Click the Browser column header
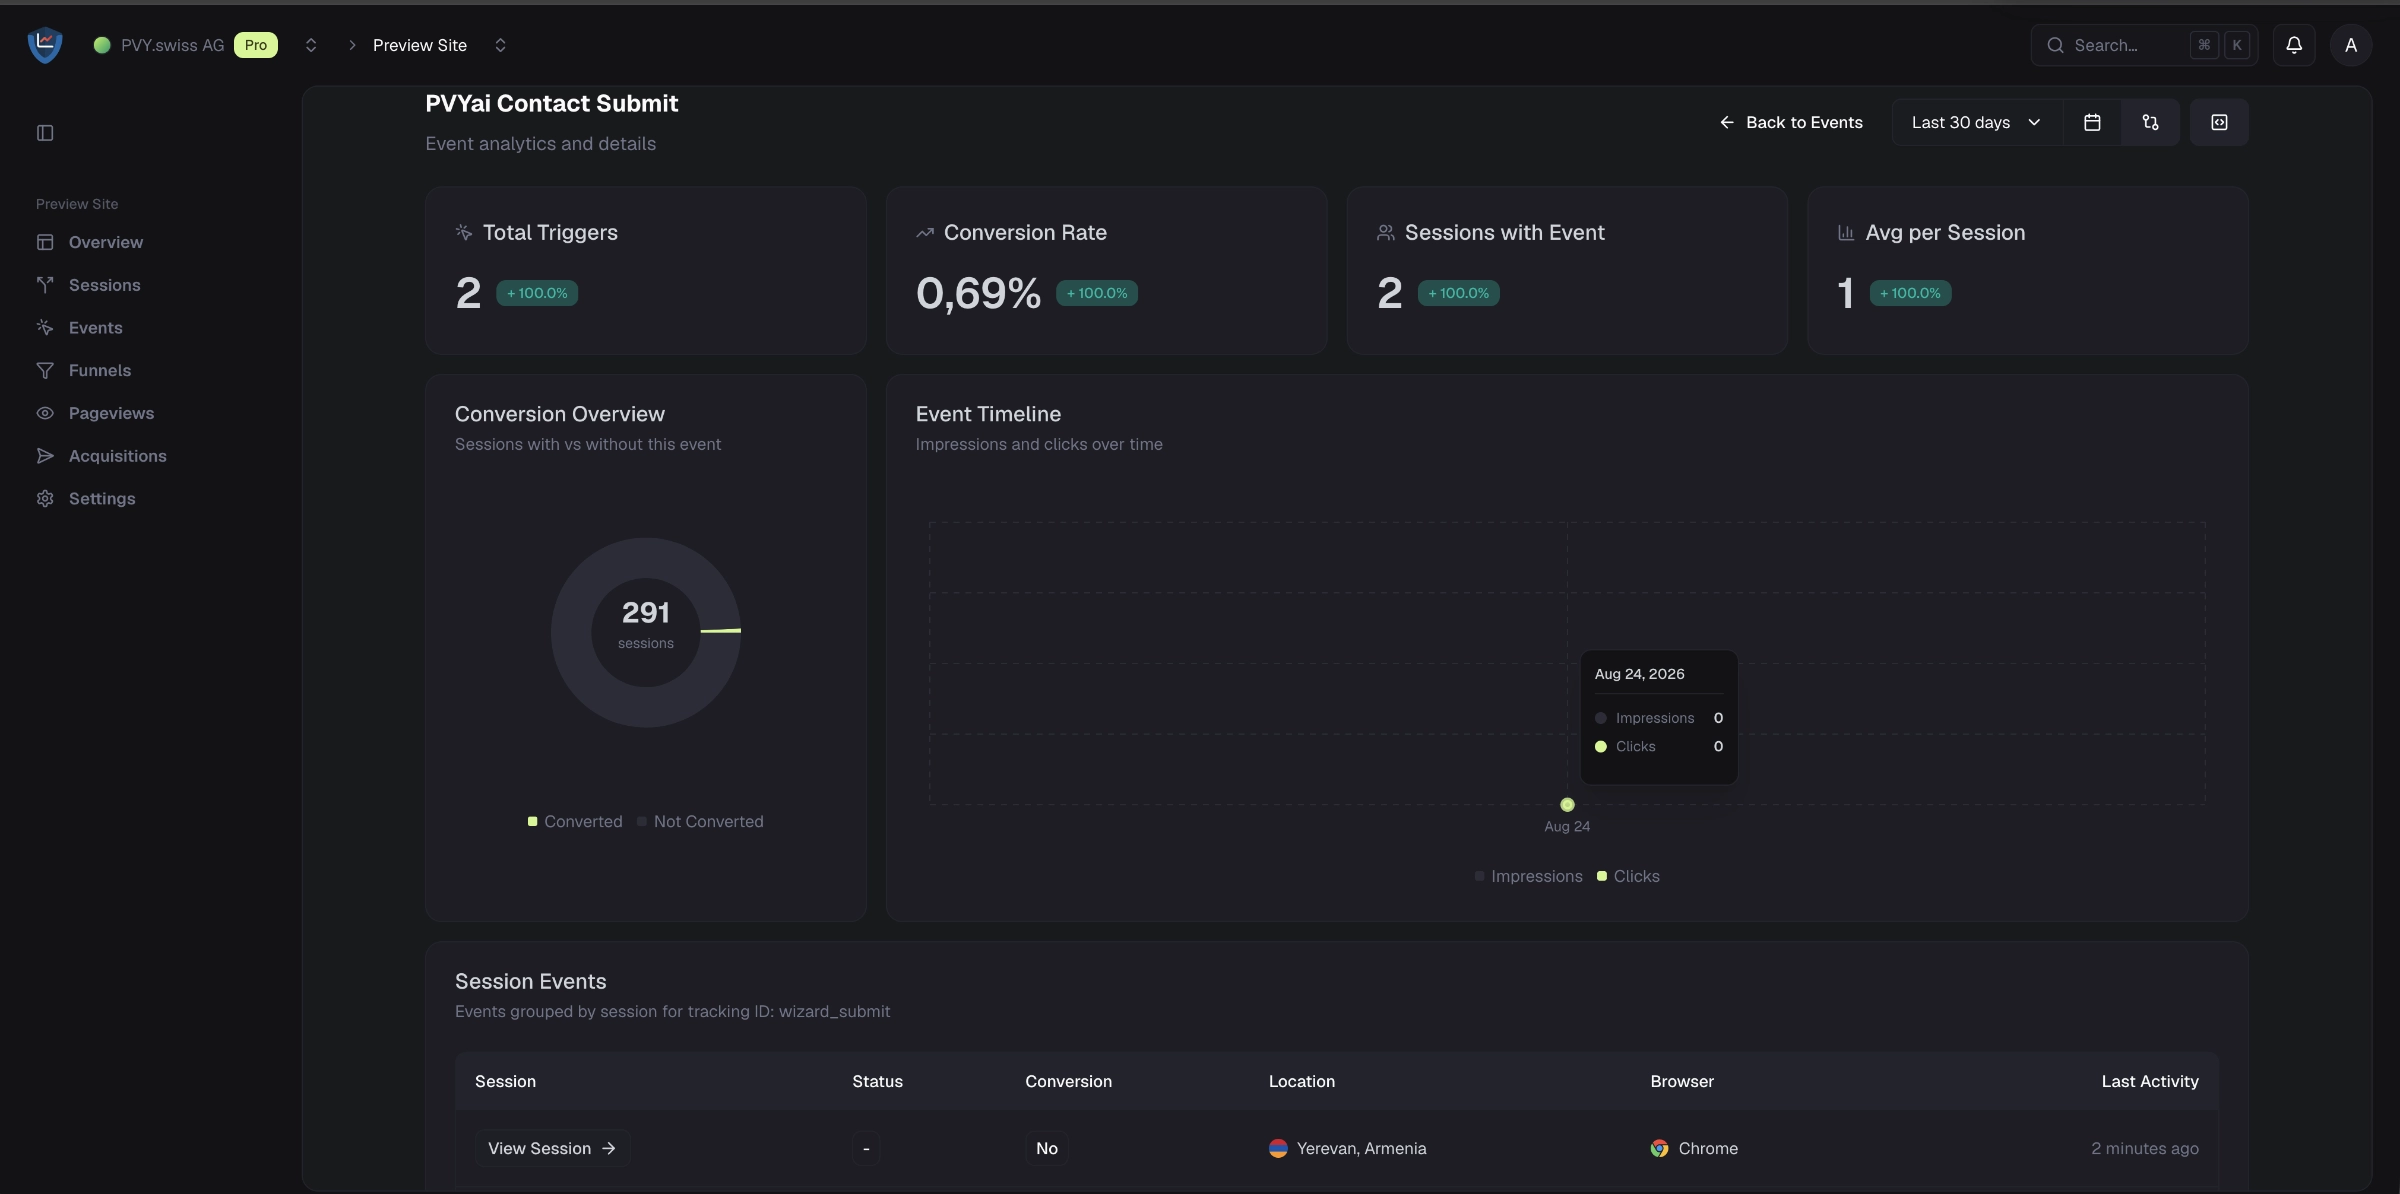2400x1194 pixels. click(x=1682, y=1081)
